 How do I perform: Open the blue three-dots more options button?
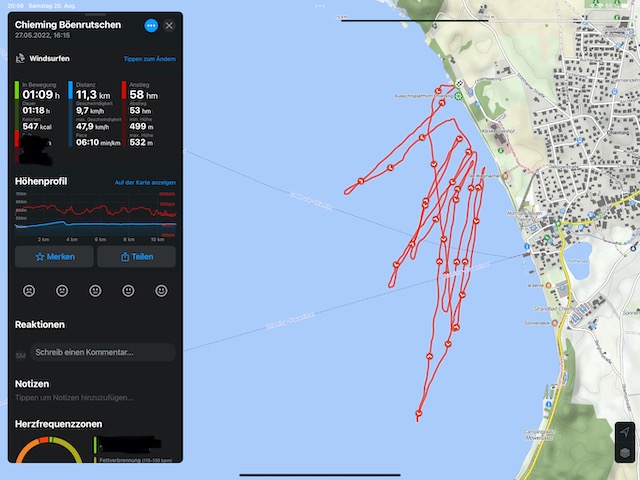pos(151,26)
